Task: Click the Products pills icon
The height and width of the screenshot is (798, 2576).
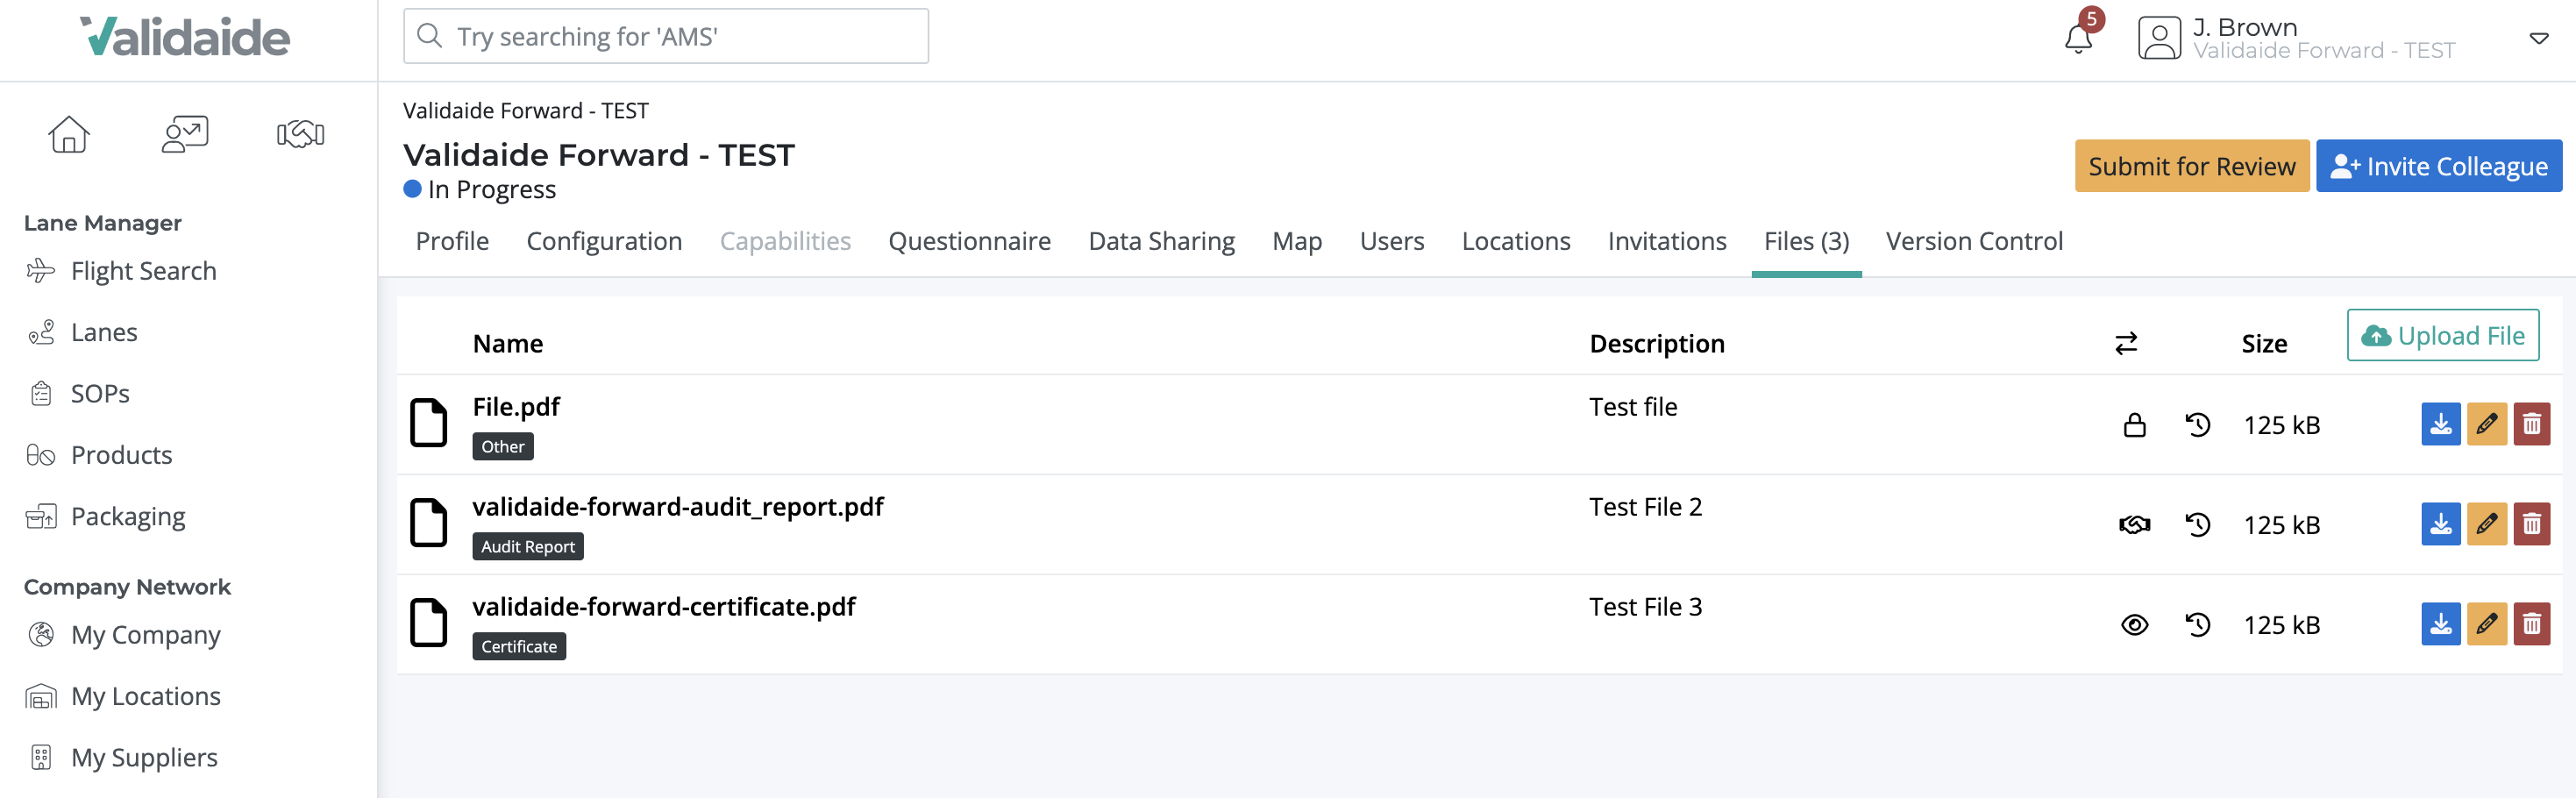Action: tap(41, 455)
